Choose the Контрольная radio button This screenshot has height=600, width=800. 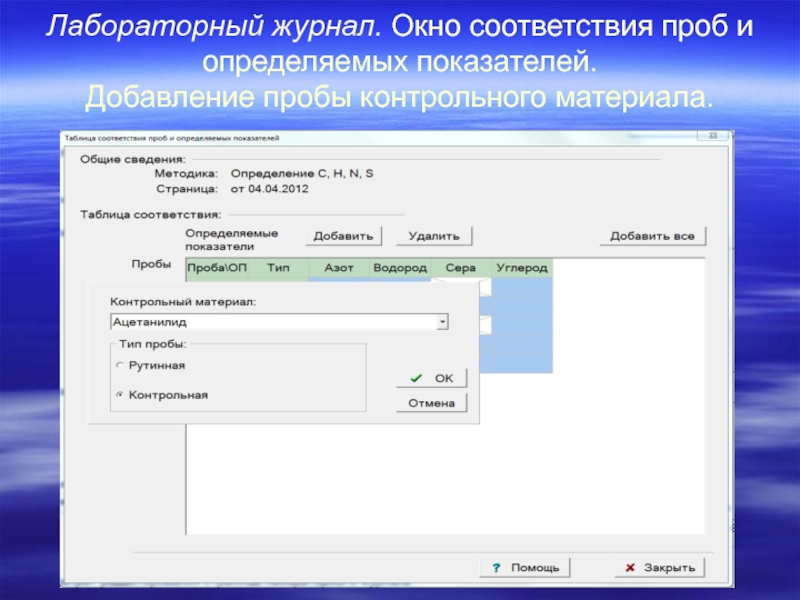[121, 395]
